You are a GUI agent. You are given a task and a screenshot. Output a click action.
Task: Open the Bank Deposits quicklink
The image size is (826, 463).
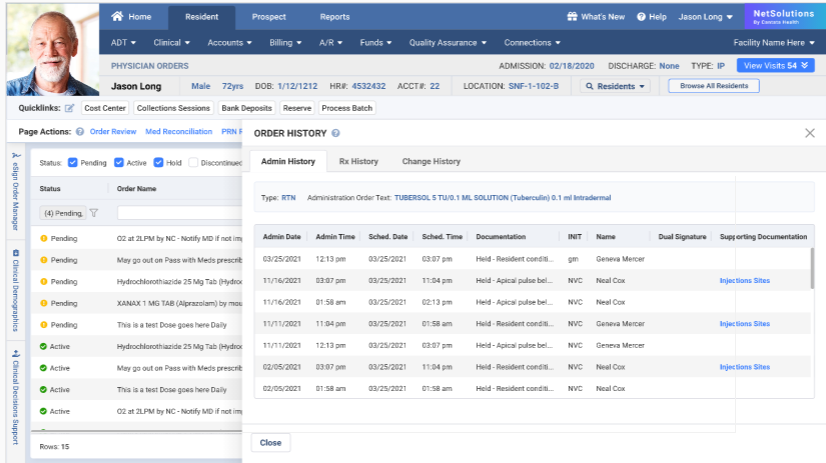pyautogui.click(x=247, y=108)
